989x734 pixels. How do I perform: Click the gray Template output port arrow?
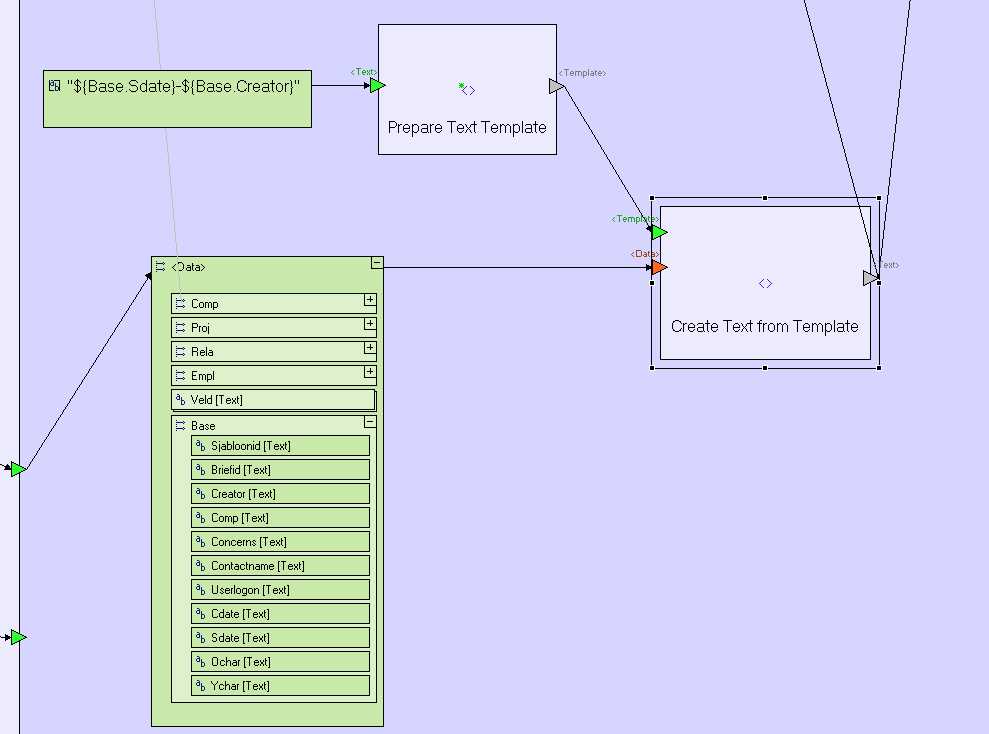pyautogui.click(x=556, y=86)
